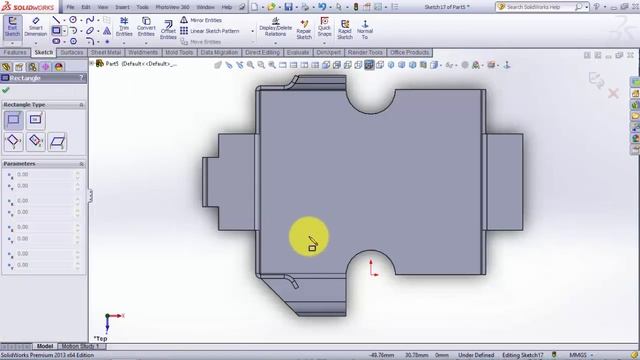Screen dimensions: 640x360
Task: Select the Circle sketch tool
Action: [73, 20]
